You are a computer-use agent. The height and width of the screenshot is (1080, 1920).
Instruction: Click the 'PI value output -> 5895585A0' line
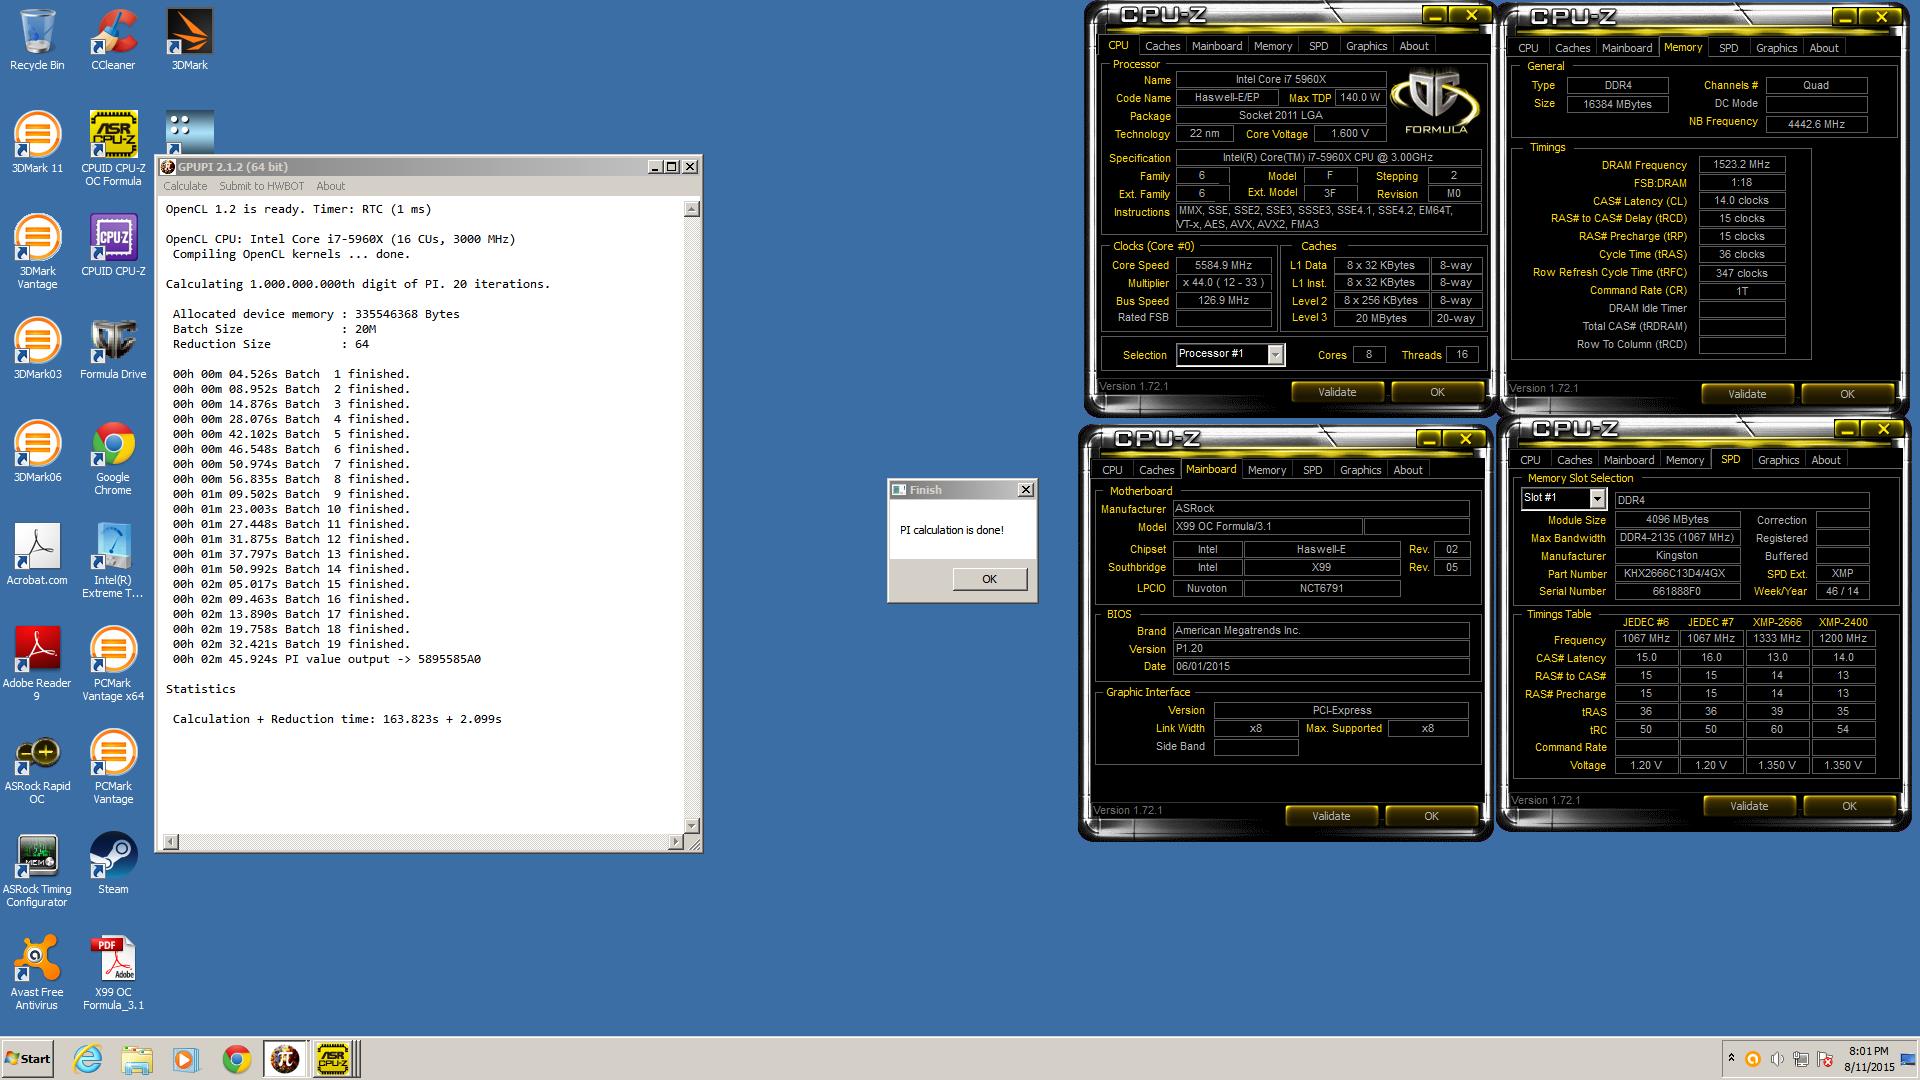327,659
